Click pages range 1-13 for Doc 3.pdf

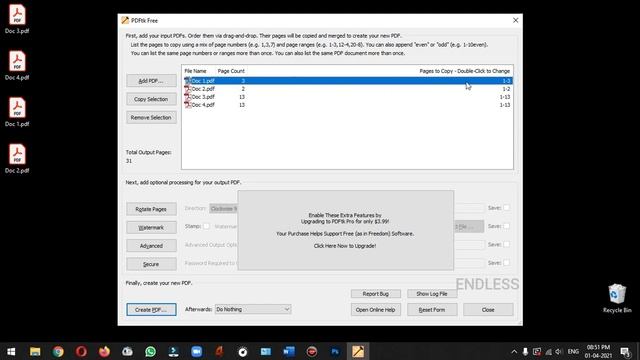tap(505, 97)
